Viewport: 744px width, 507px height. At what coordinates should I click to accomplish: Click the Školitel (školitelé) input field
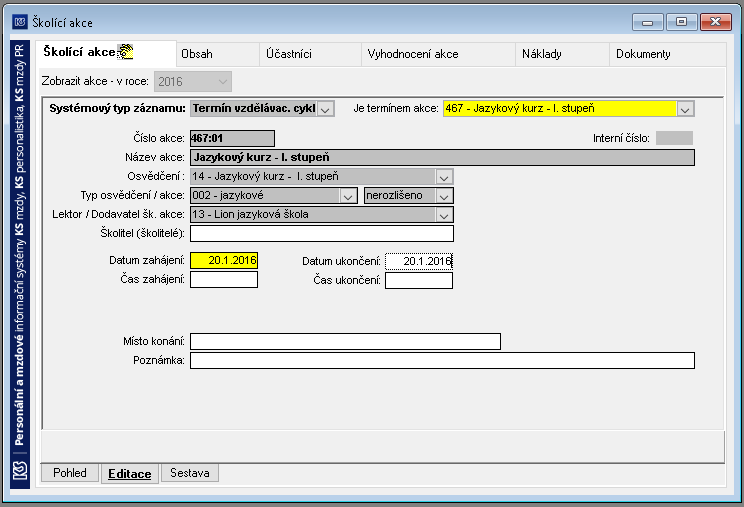tap(322, 233)
